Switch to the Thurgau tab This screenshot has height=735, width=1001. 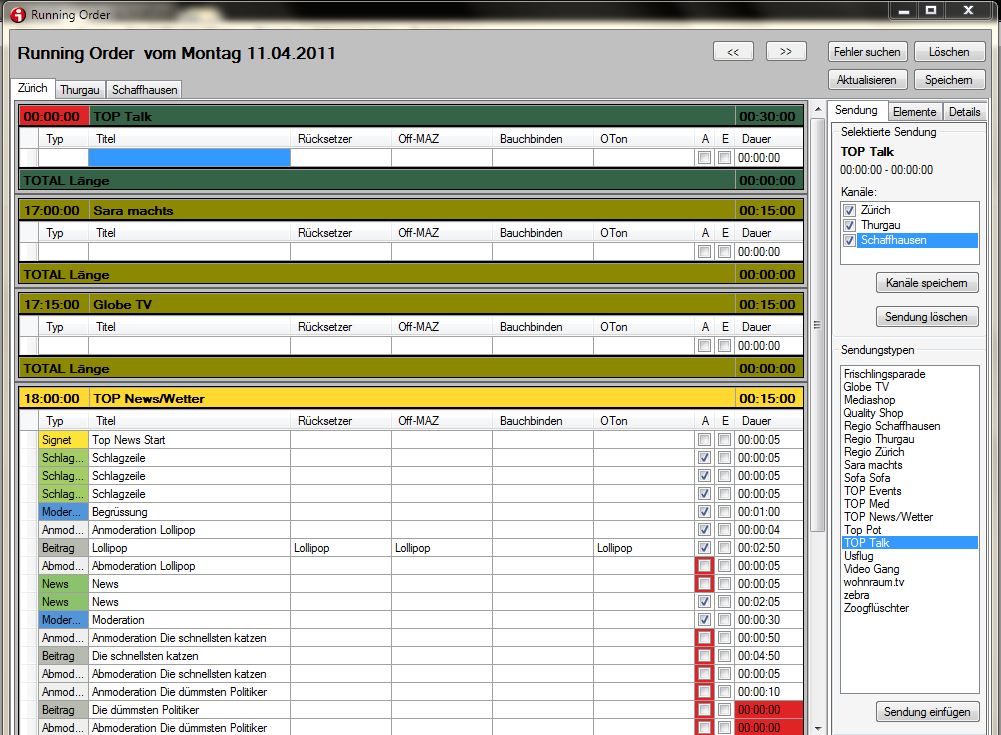80,89
